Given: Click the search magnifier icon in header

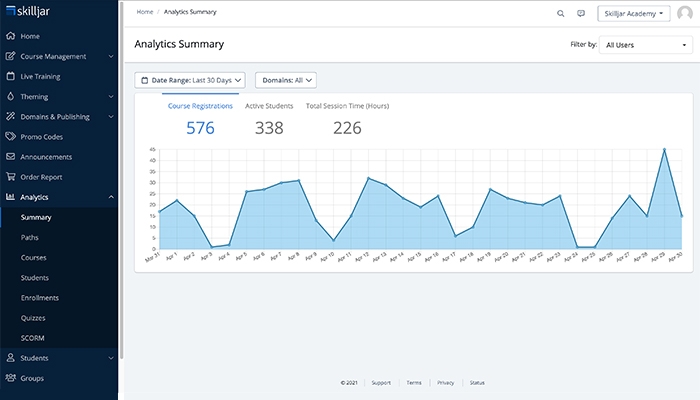Looking at the screenshot, I should coord(560,14).
